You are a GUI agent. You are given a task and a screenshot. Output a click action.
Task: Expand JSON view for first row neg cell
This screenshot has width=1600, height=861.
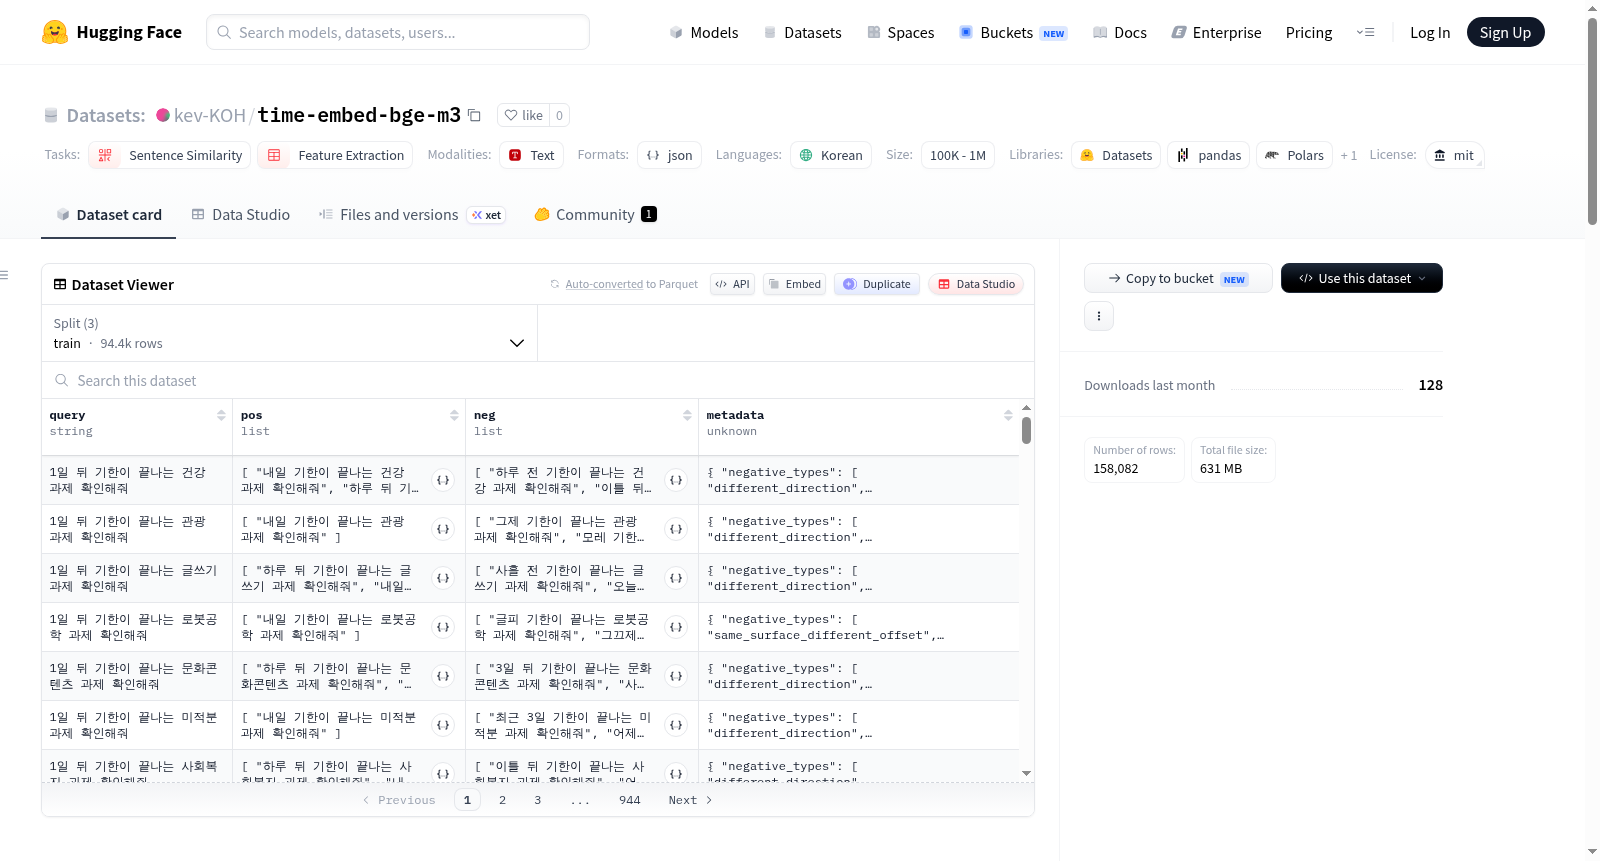tap(676, 480)
